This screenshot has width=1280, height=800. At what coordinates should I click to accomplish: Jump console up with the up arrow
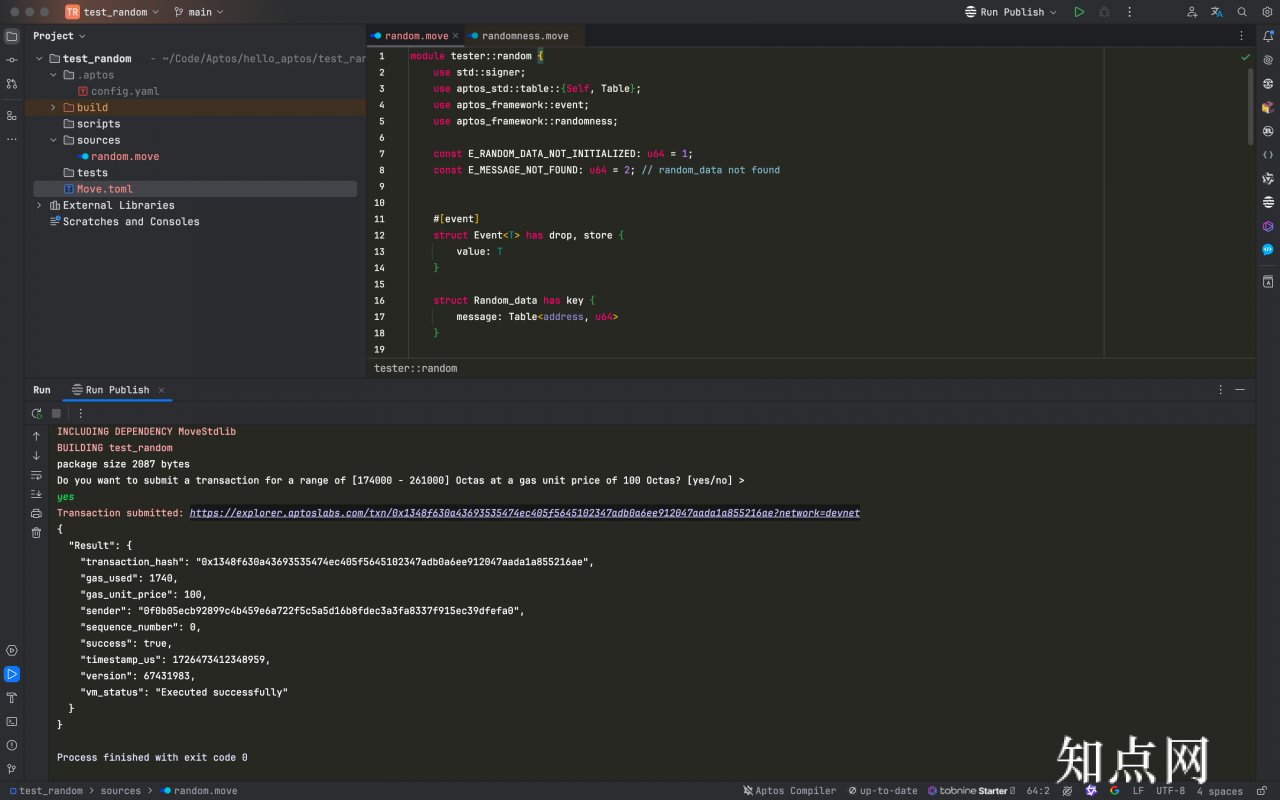pyautogui.click(x=37, y=437)
